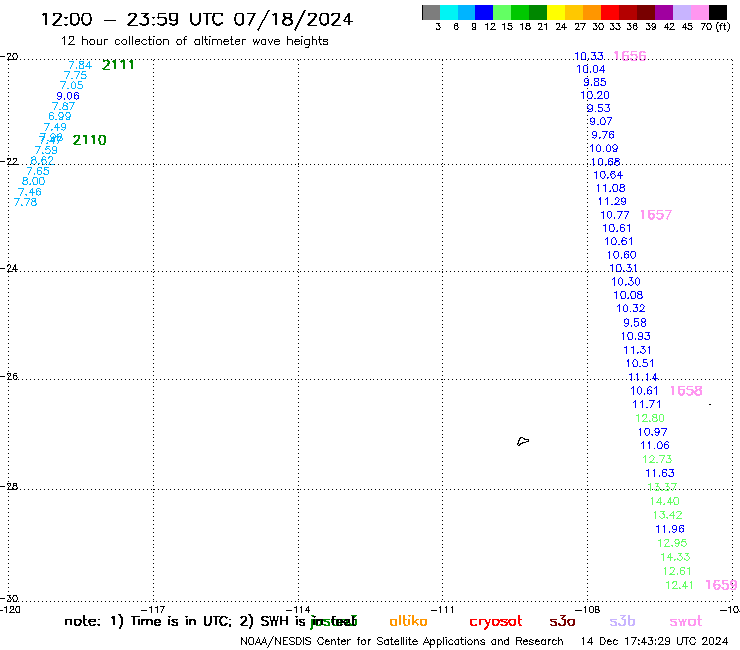This screenshot has width=740, height=650.
Task: Select the 'swot' satellite legend label
Action: (x=686, y=622)
